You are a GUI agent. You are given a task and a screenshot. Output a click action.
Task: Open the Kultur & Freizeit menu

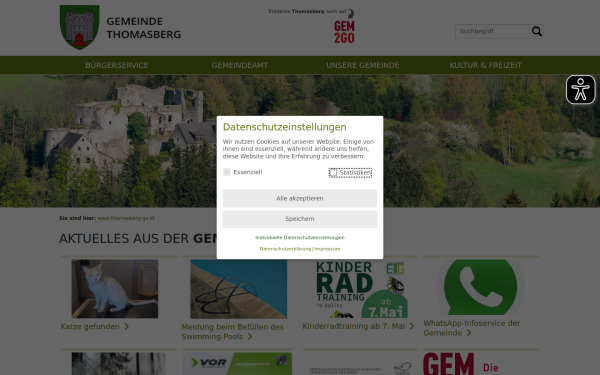485,65
